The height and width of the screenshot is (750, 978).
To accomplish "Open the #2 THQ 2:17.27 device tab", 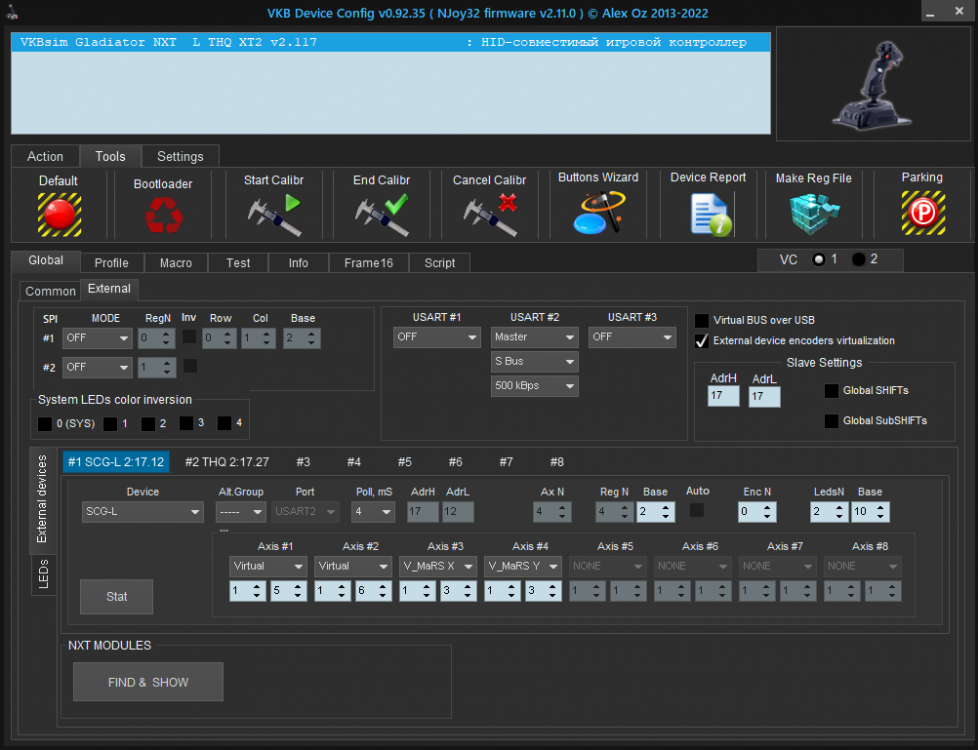I will [x=226, y=462].
